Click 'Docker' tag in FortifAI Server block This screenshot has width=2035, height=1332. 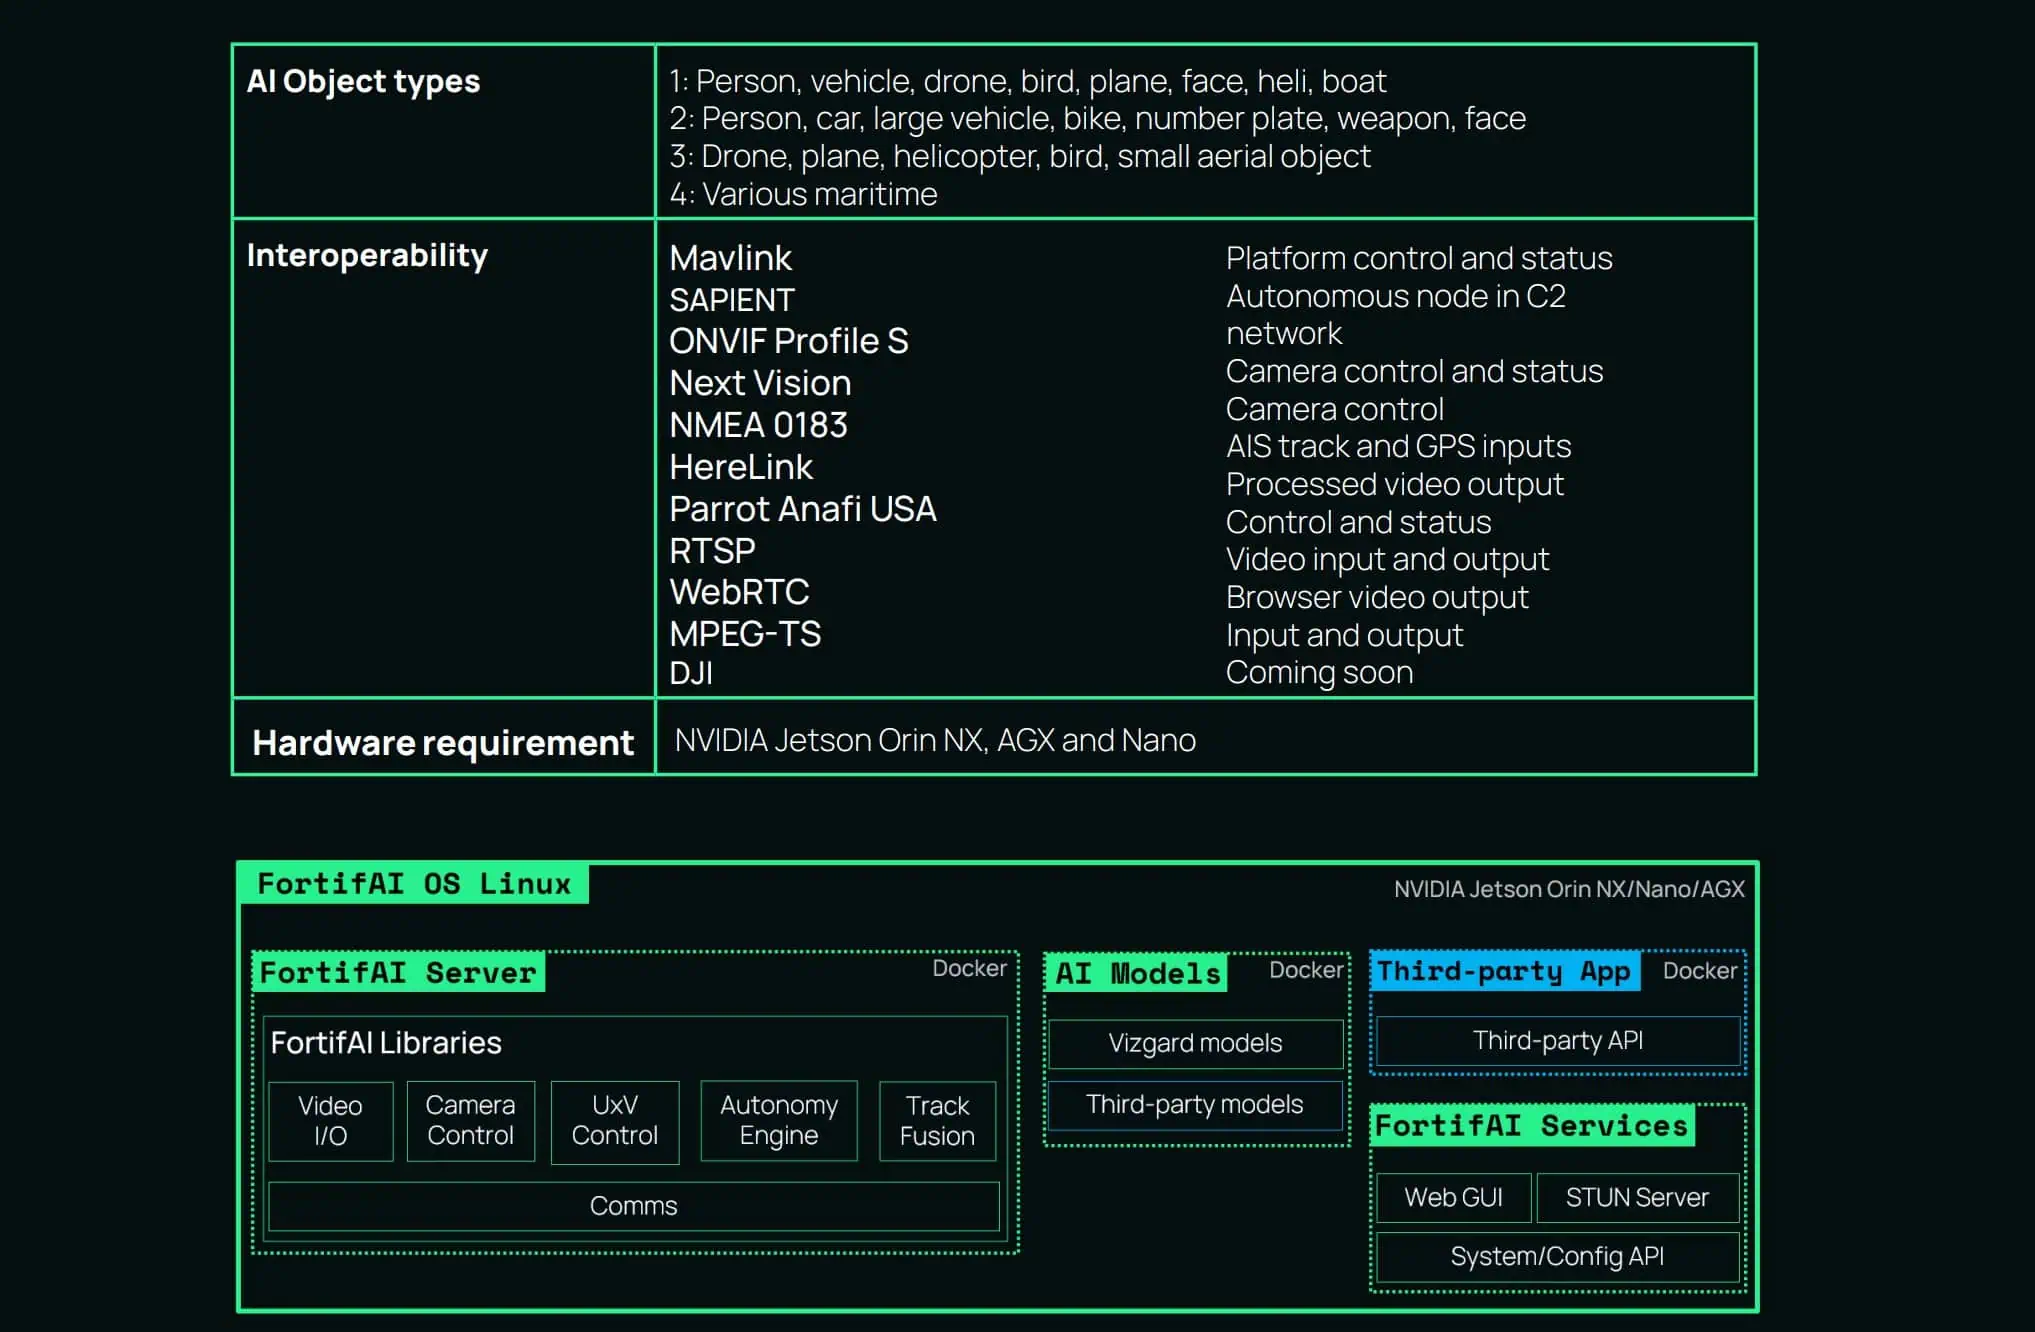coord(969,968)
